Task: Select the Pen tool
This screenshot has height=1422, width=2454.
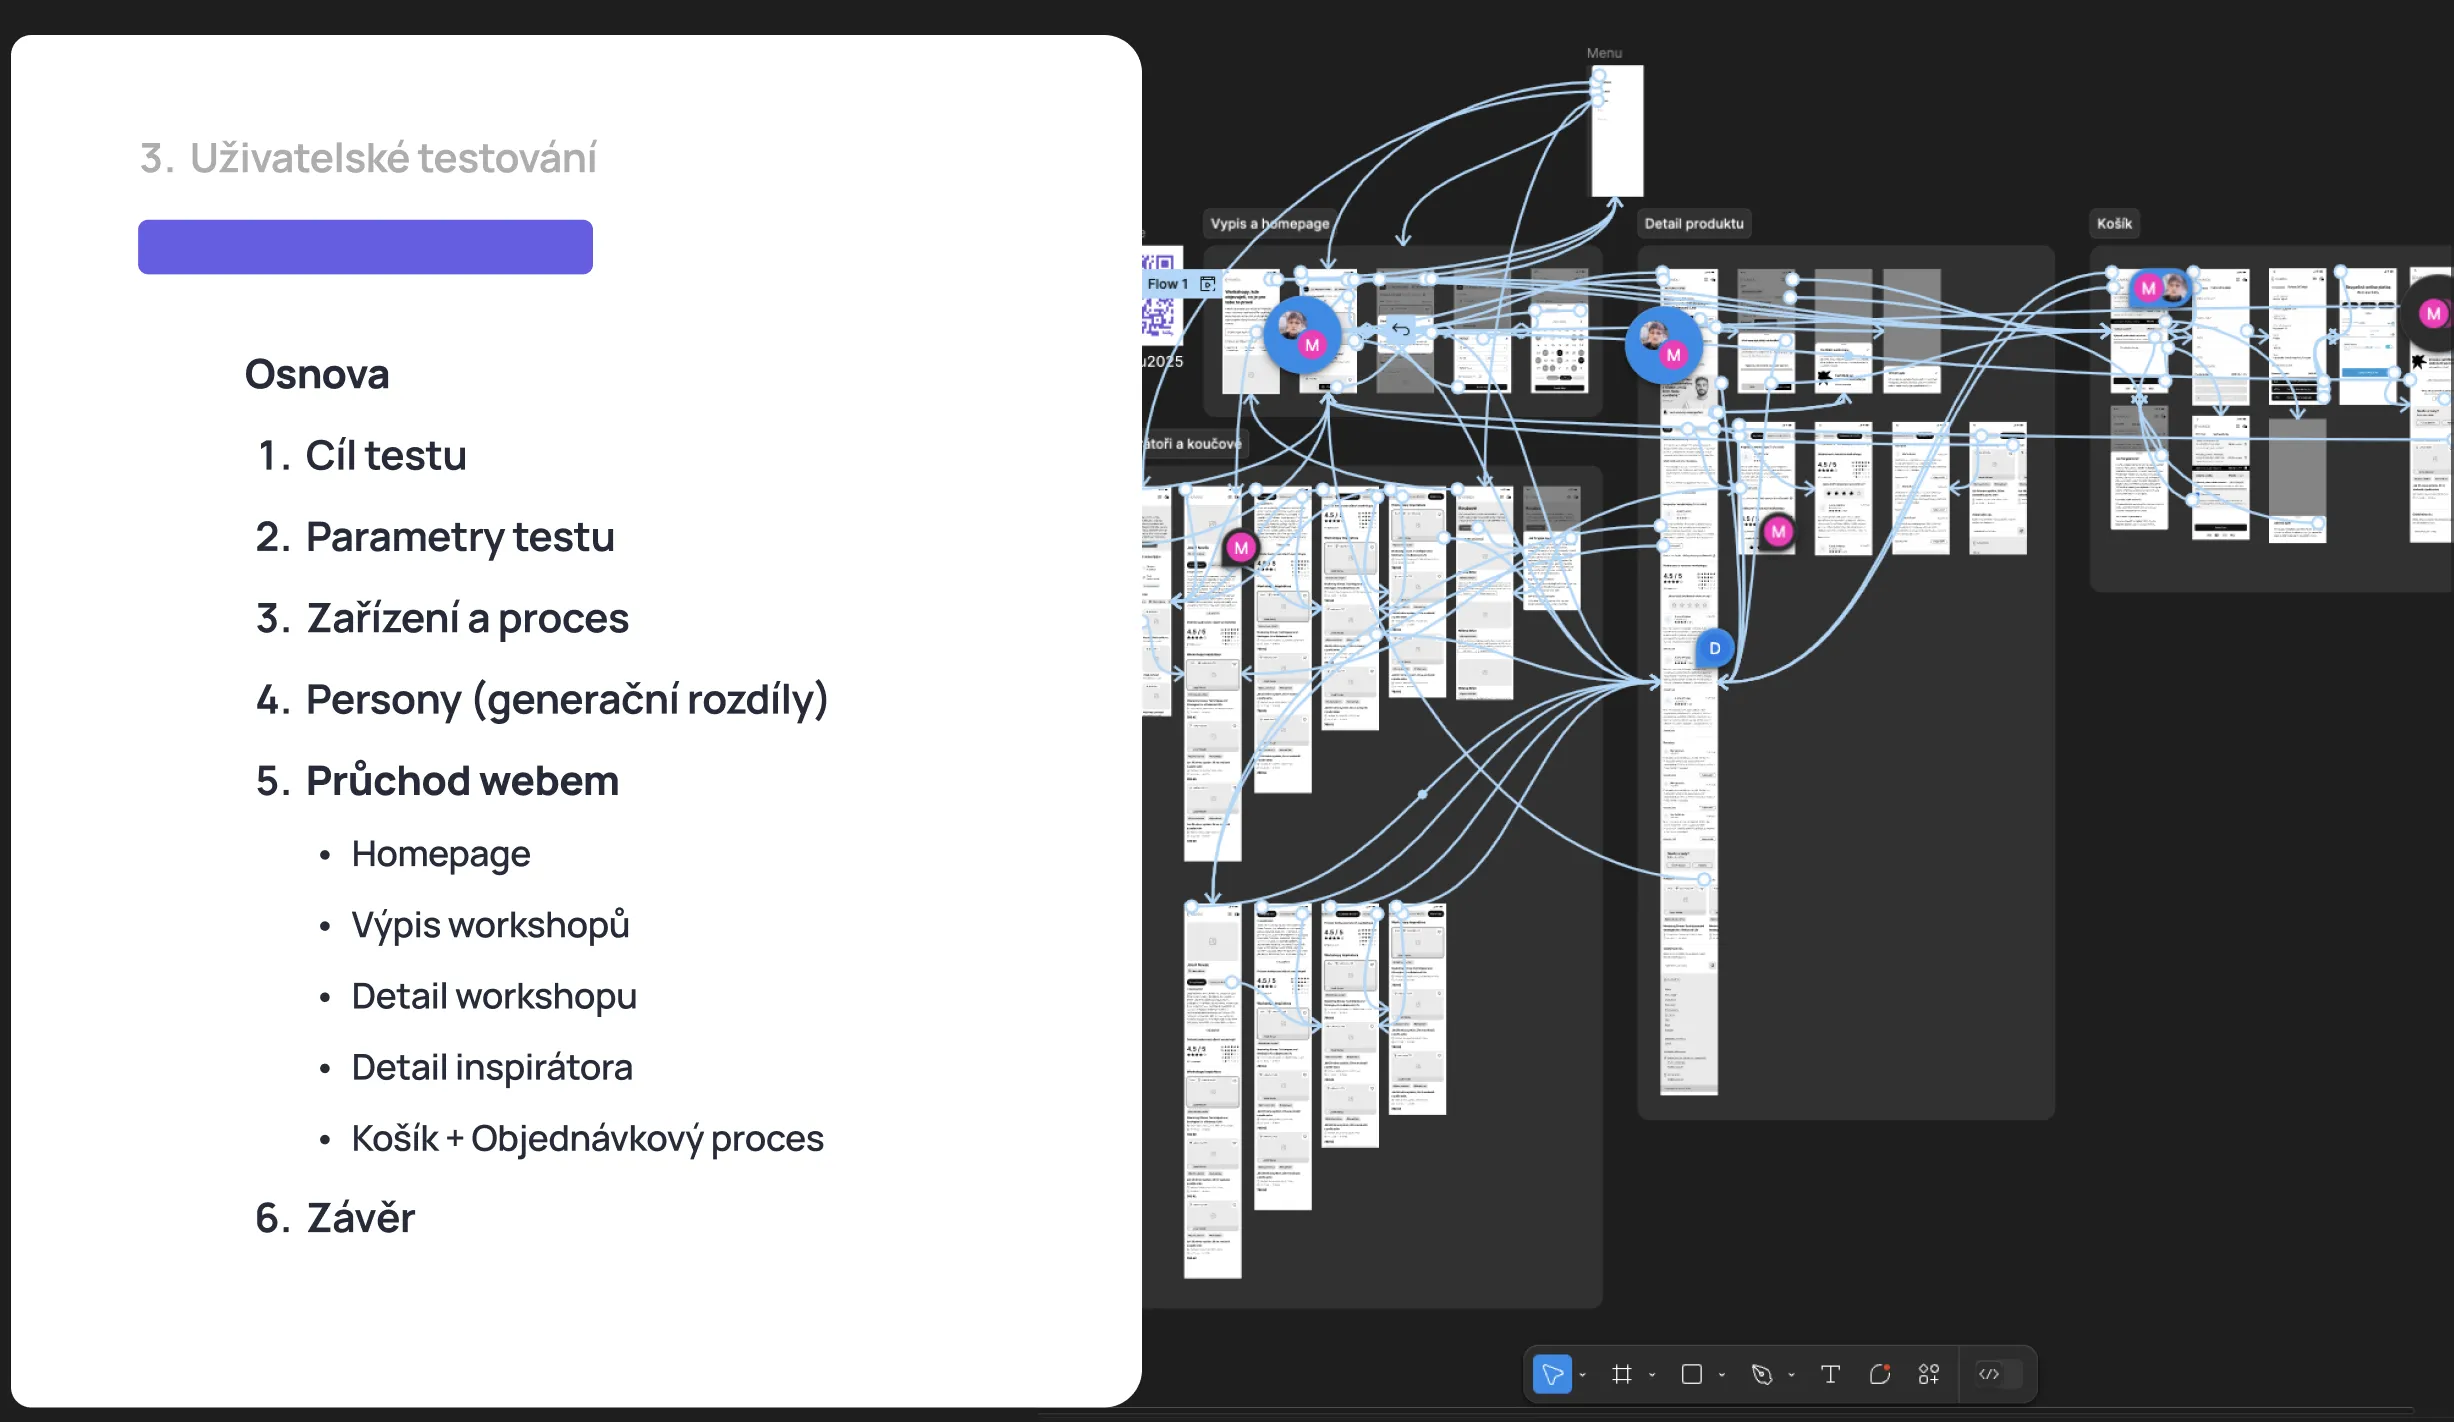Action: click(x=1762, y=1374)
